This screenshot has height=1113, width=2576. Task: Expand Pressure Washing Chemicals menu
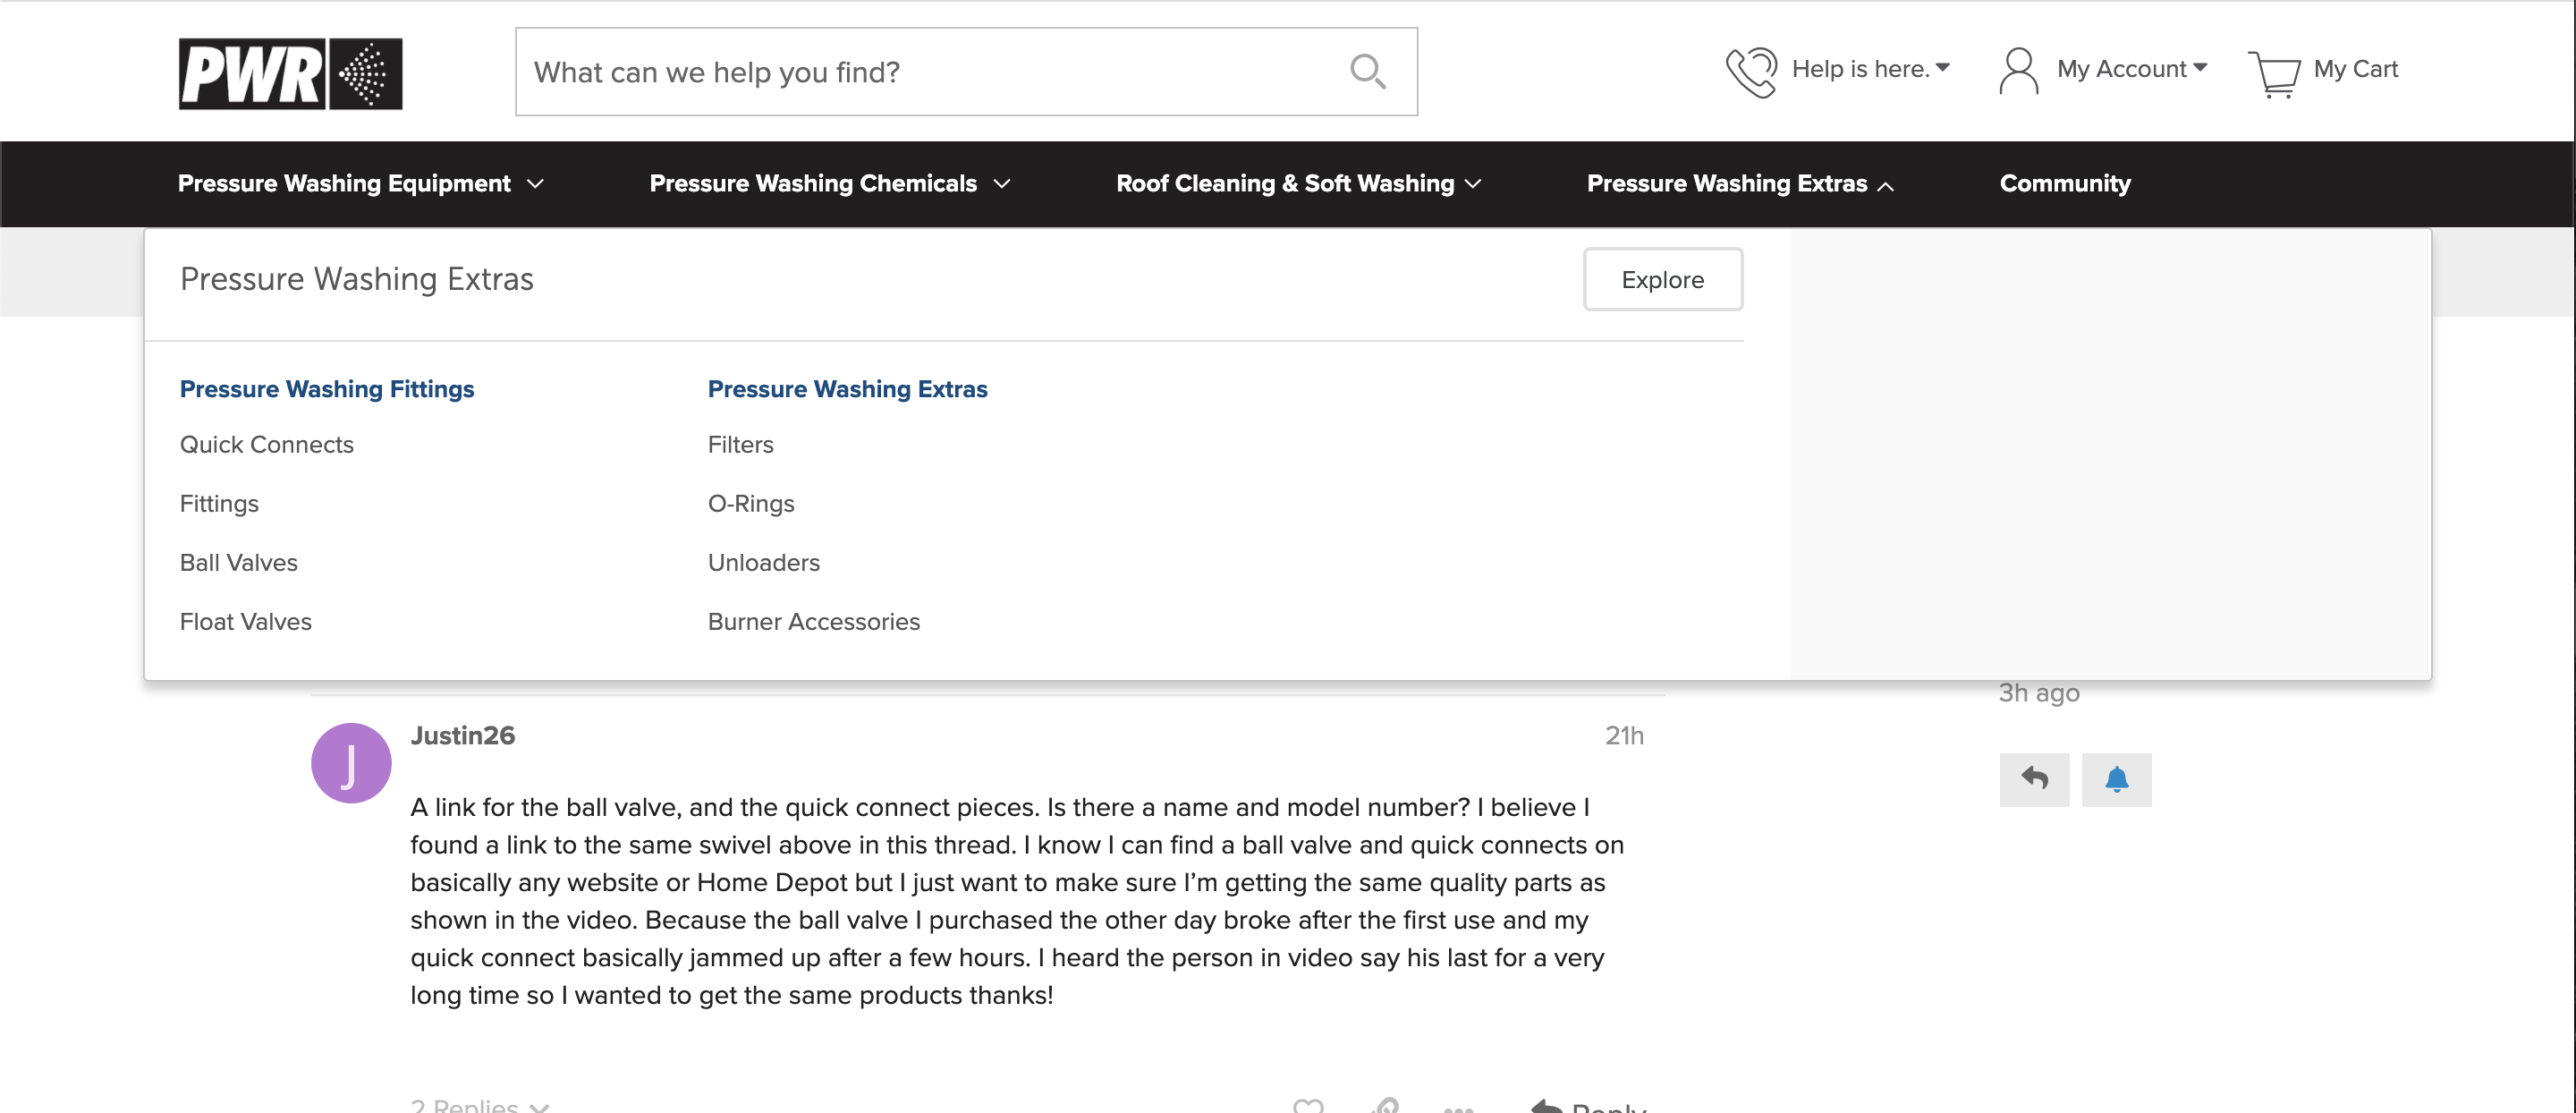pyautogui.click(x=830, y=184)
